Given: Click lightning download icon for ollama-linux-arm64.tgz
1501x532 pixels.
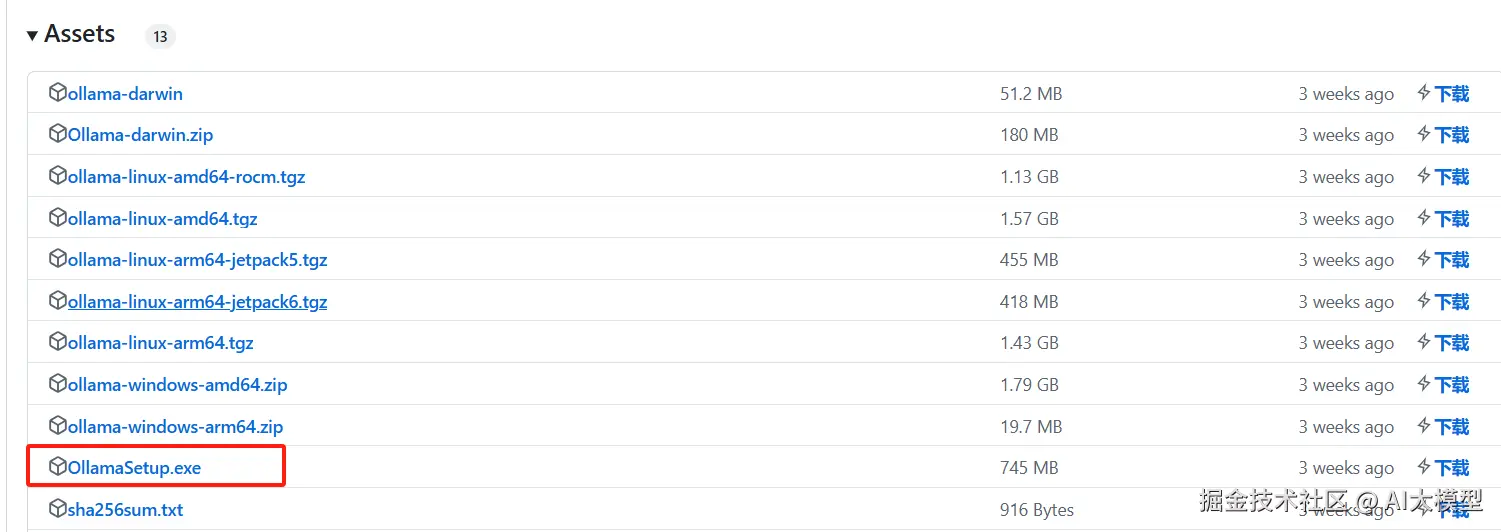Looking at the screenshot, I should coord(1424,342).
